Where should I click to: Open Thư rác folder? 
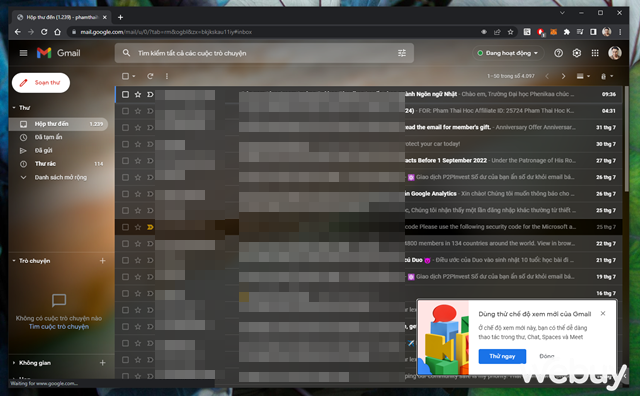(59, 164)
